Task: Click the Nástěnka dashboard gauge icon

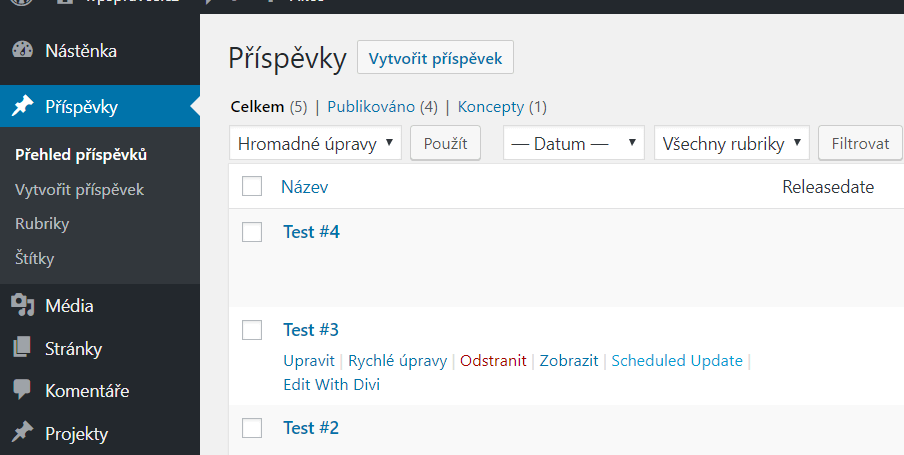Action: coord(22,50)
